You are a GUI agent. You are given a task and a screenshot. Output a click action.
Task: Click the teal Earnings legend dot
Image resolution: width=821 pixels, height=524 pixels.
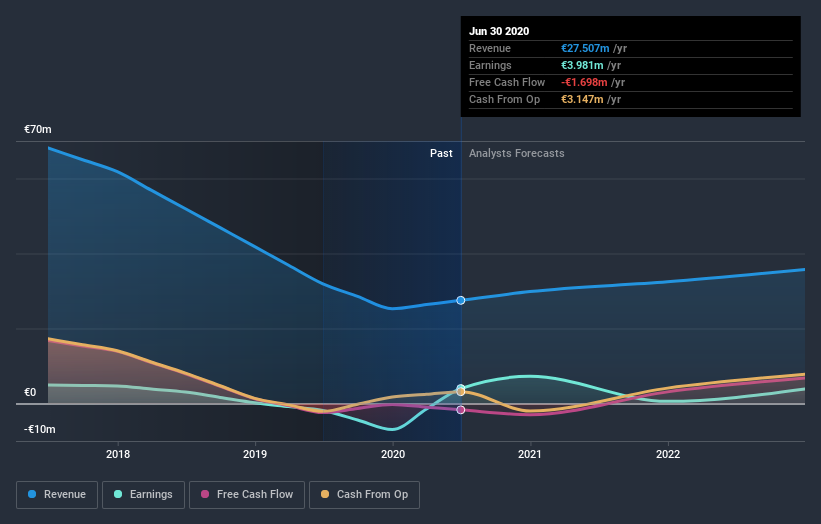click(118, 494)
